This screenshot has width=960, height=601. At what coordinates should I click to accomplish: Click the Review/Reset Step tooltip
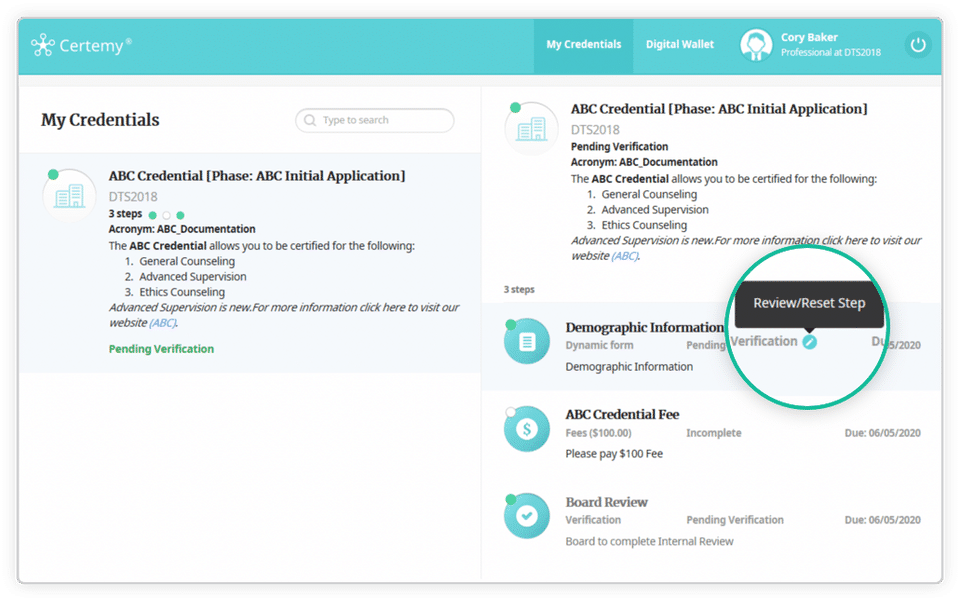pos(809,304)
